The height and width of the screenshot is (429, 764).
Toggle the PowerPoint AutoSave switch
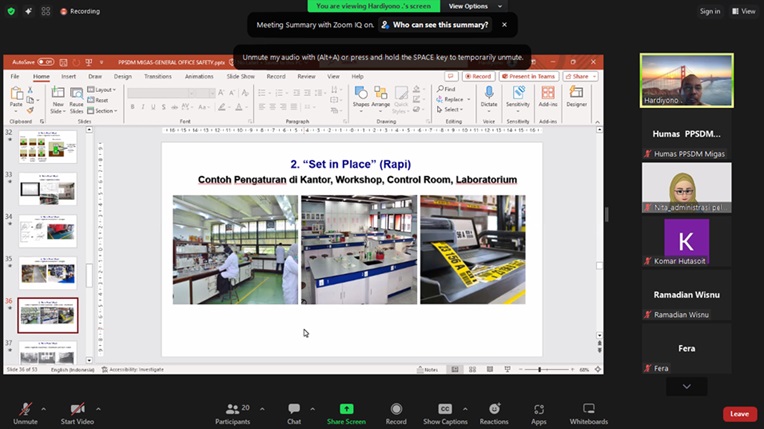tap(46, 62)
